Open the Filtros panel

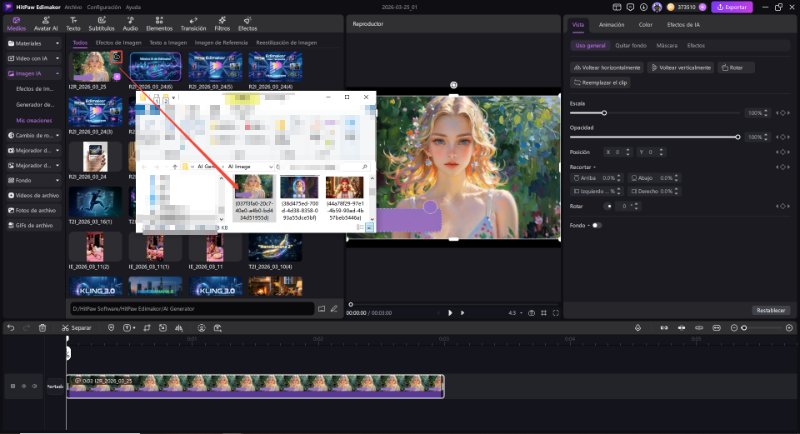[x=222, y=24]
